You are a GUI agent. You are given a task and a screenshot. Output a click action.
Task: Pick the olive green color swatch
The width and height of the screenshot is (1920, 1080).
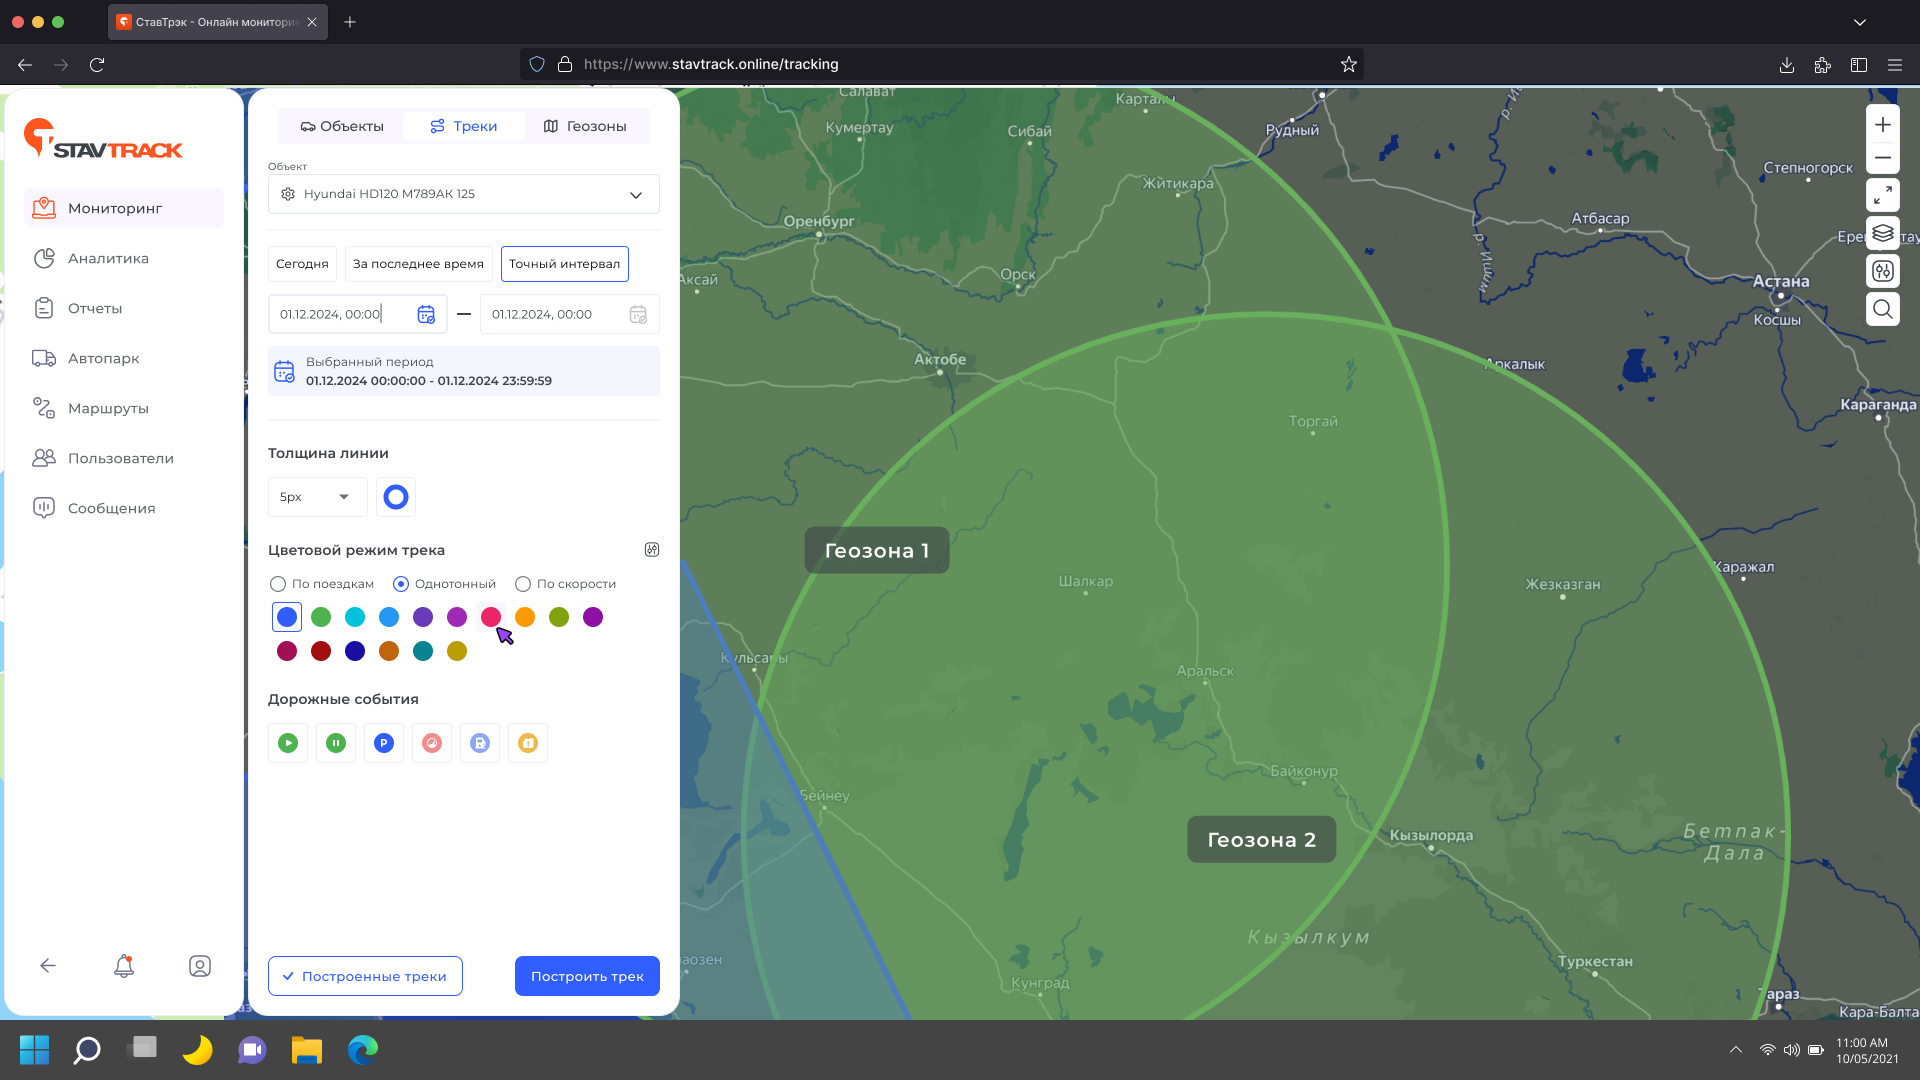(x=559, y=617)
